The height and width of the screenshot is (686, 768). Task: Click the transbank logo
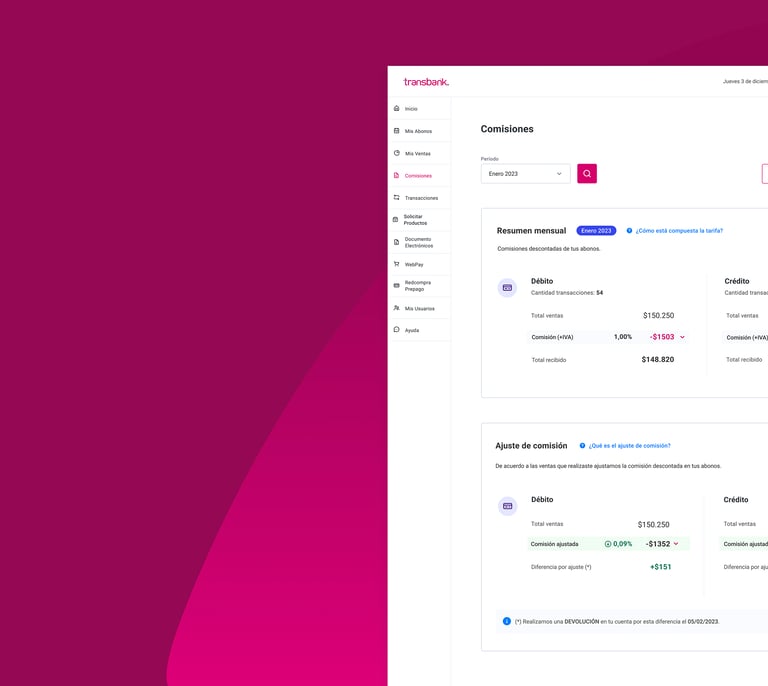pos(426,82)
